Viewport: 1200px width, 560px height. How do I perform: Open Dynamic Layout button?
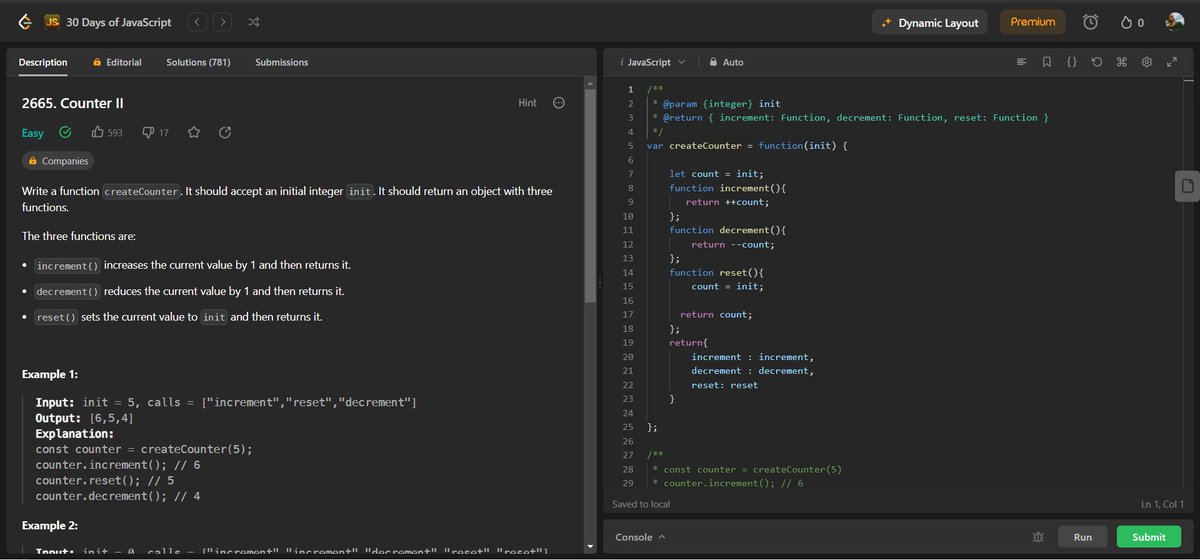(x=931, y=22)
